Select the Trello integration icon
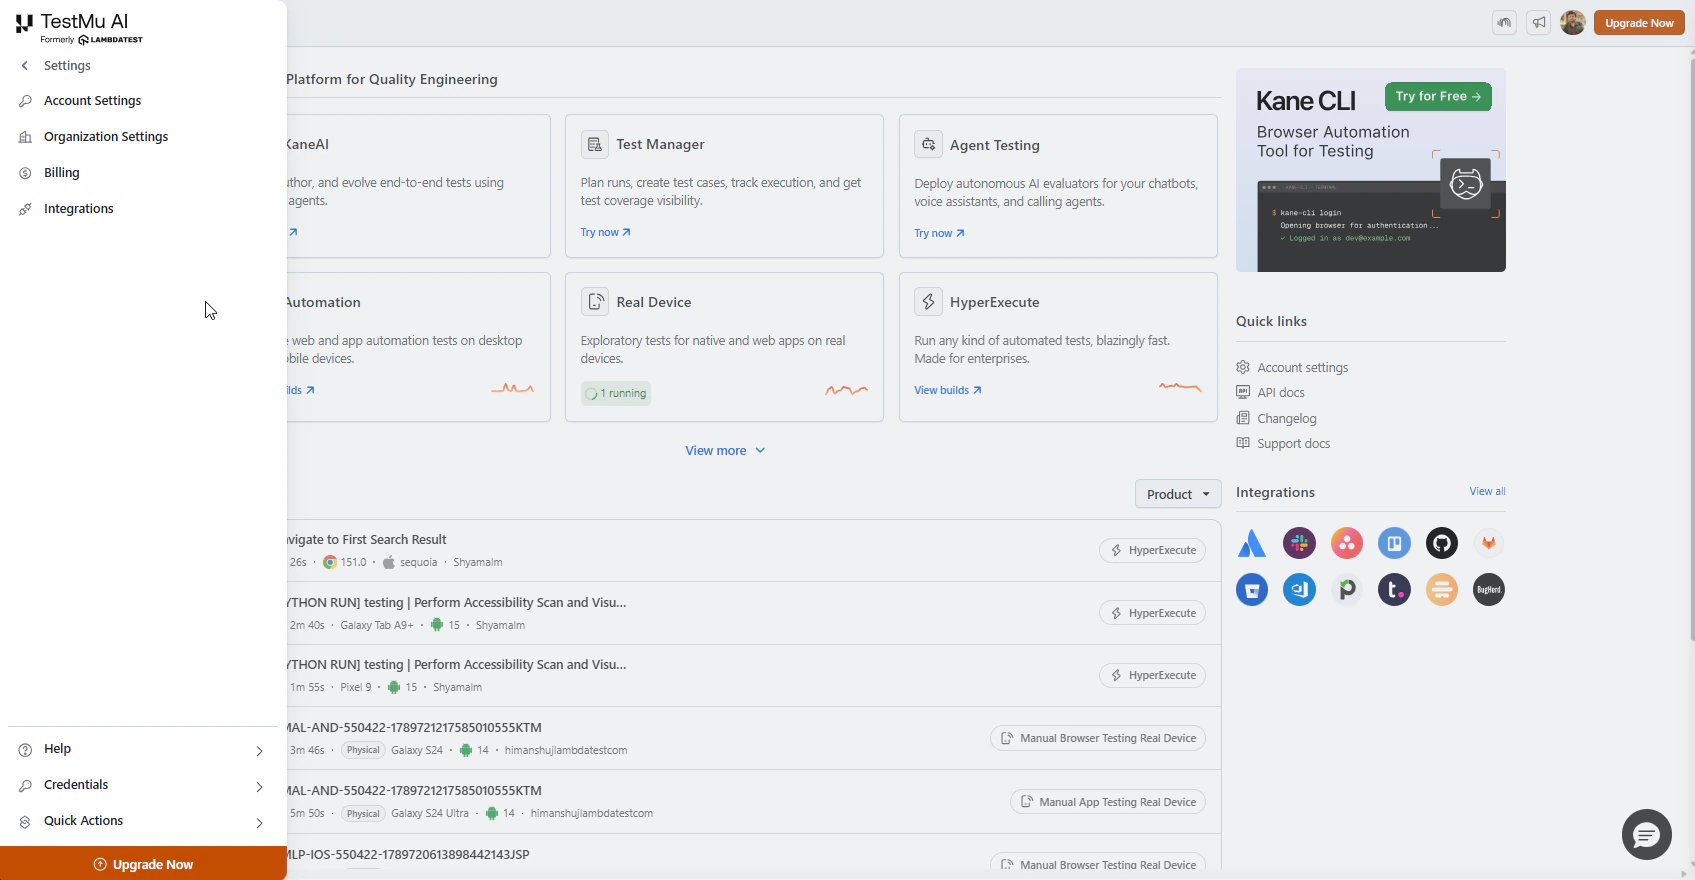 (1394, 543)
